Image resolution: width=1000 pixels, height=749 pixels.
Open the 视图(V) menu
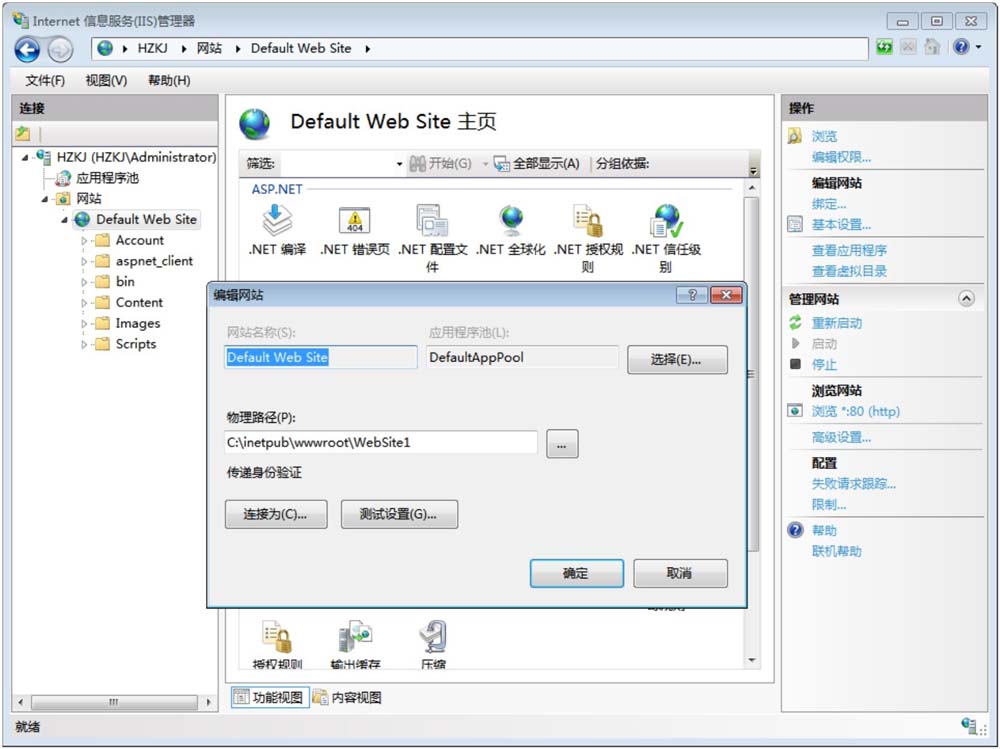pyautogui.click(x=106, y=80)
